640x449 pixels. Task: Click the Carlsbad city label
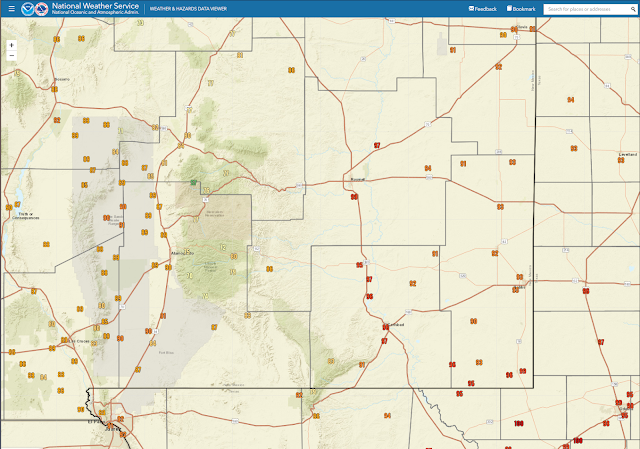(396, 325)
